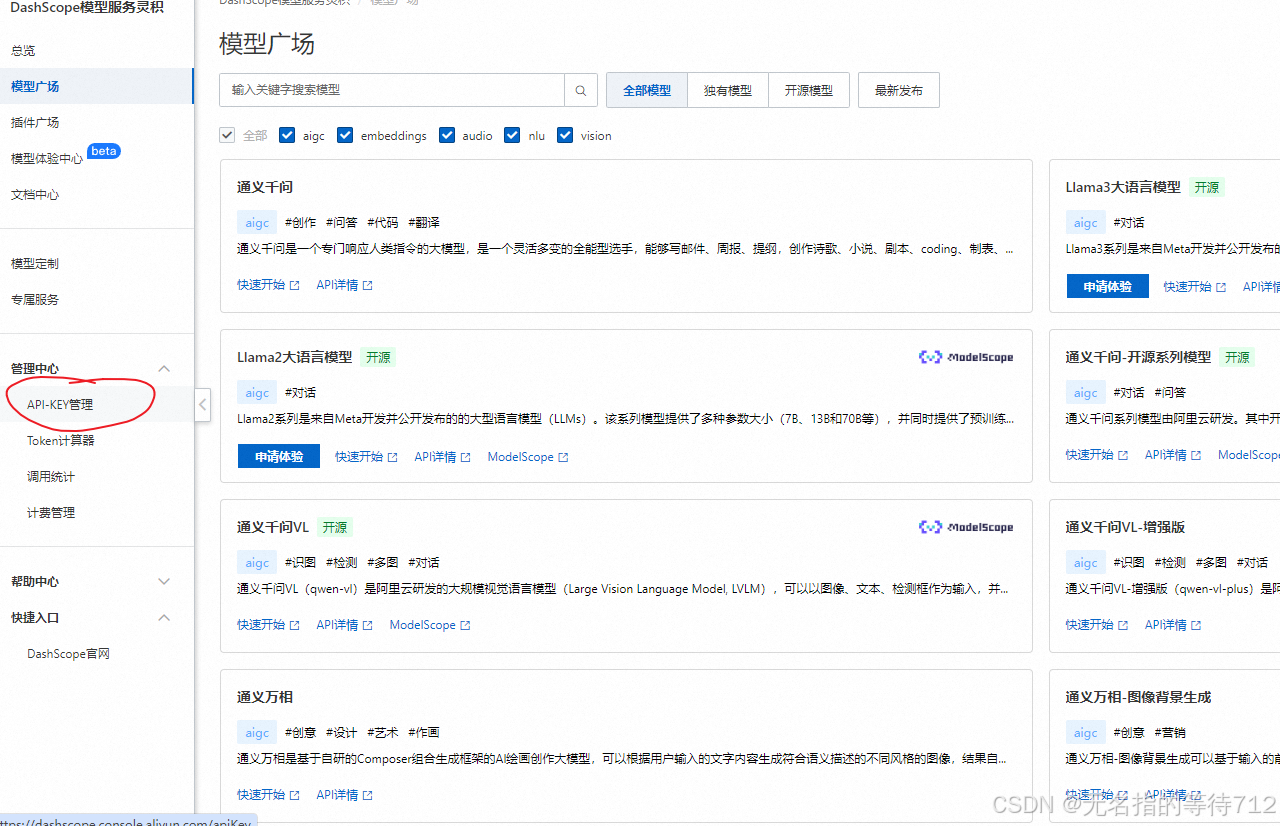Open ModelScope logo on Llama2 card
Image resolution: width=1280 pixels, height=826 pixels.
click(966, 357)
